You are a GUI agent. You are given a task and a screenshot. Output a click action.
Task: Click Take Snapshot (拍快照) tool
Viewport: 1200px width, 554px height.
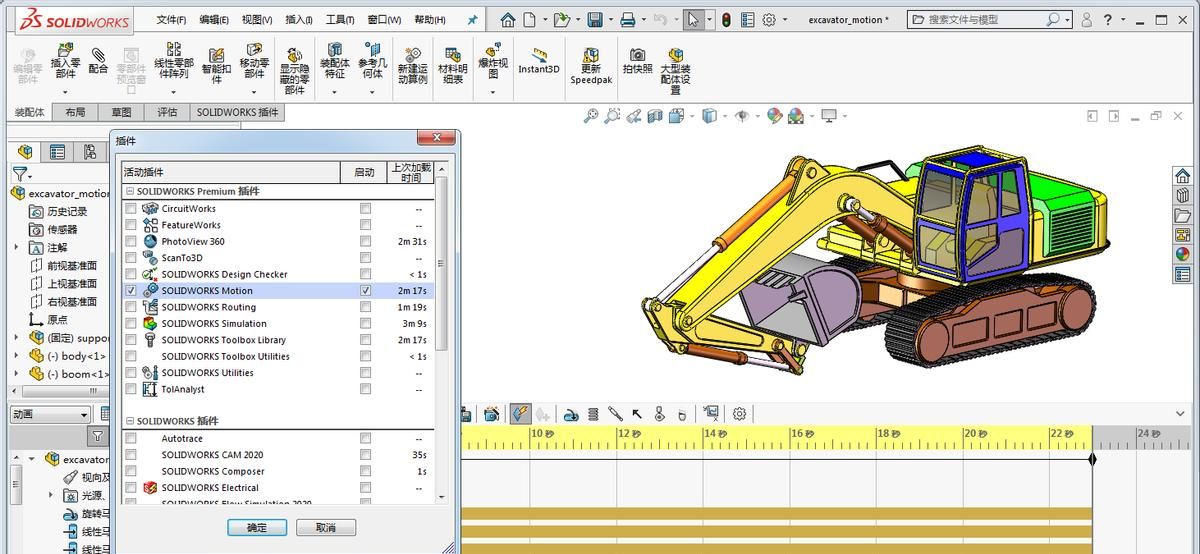tap(637, 61)
